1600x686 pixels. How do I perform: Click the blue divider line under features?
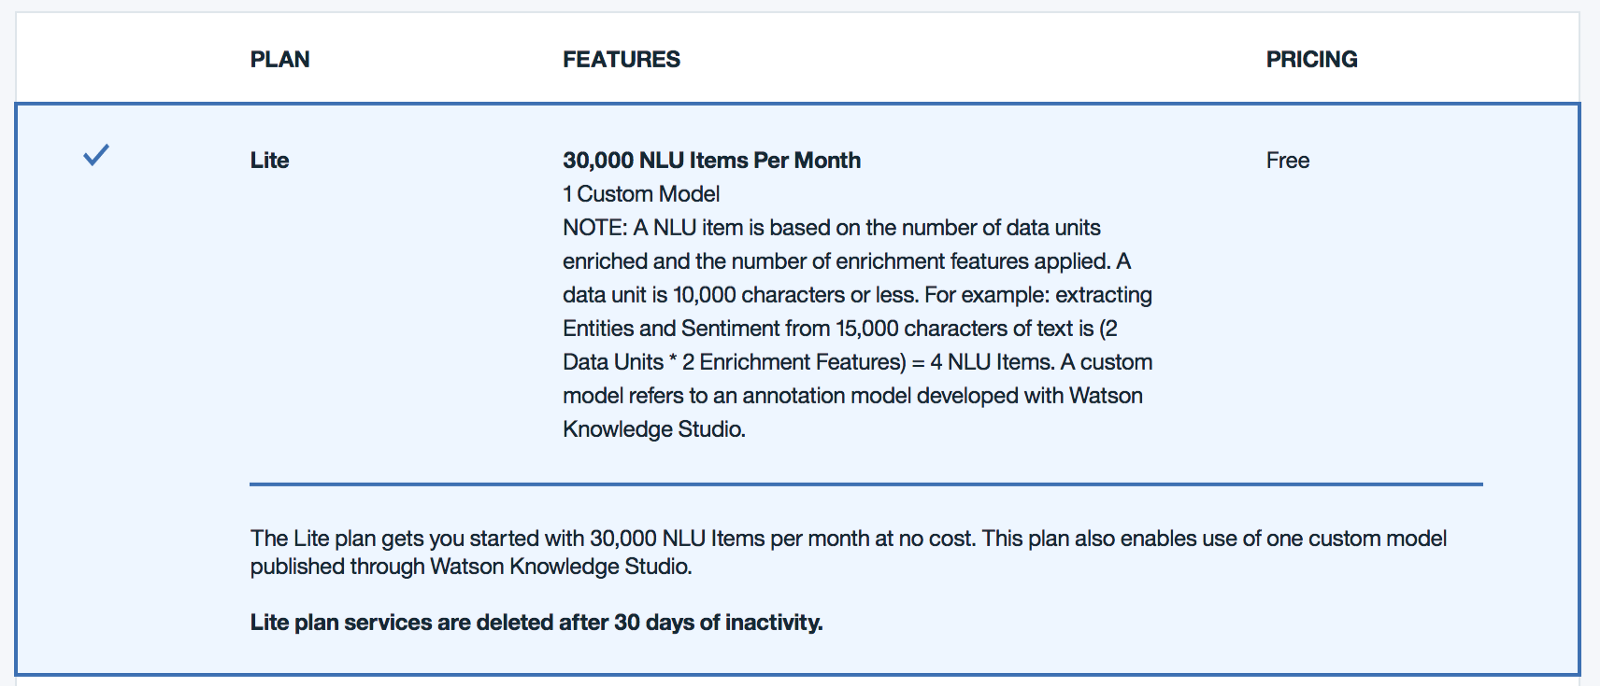[x=866, y=484]
